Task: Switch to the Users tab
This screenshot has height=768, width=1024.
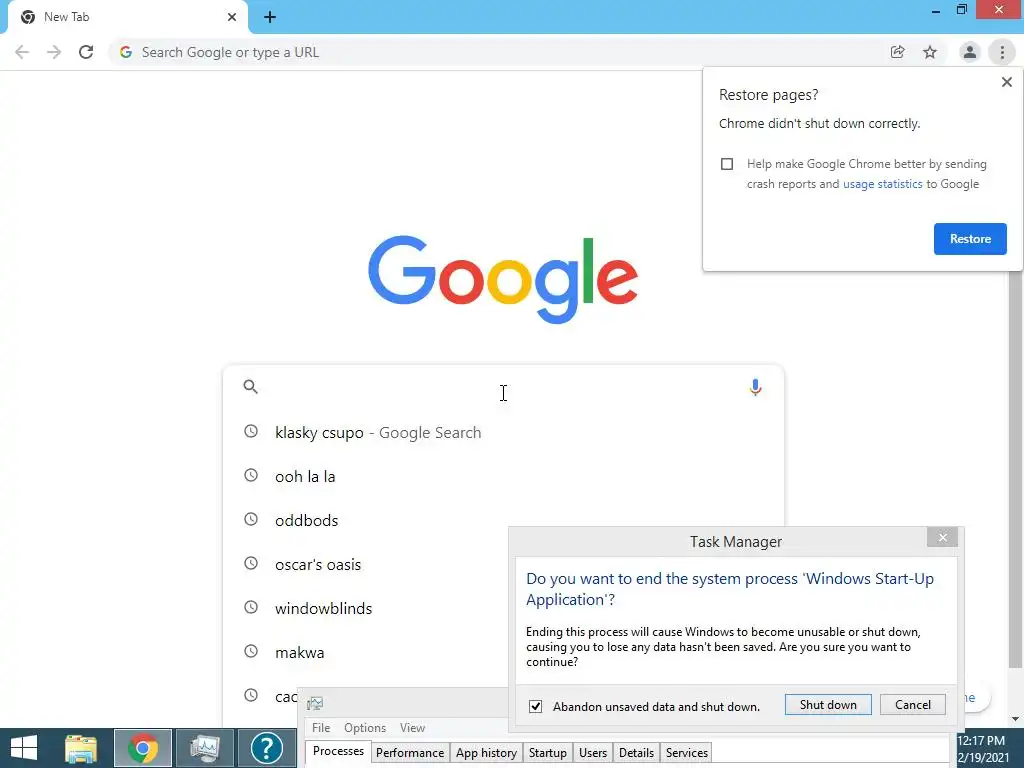Action: (x=593, y=752)
